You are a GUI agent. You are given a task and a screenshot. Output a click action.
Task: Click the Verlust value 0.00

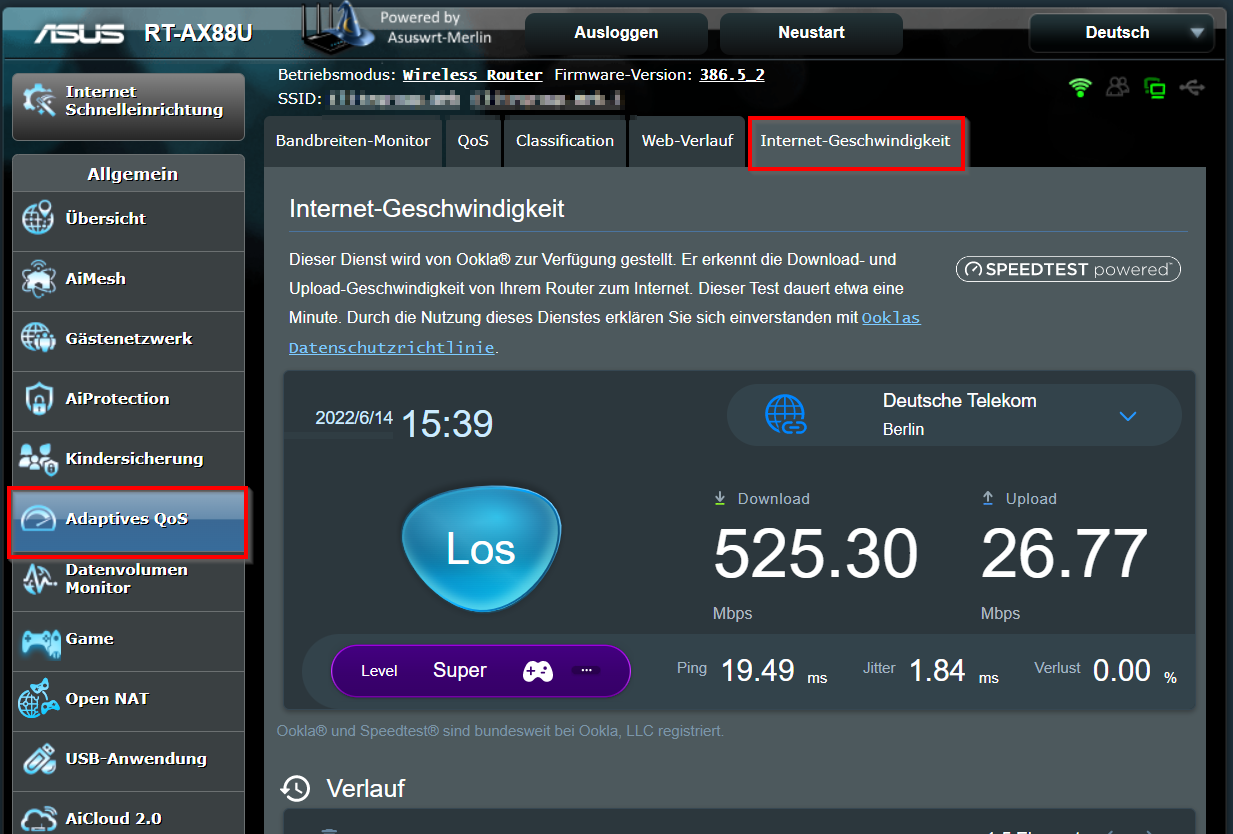[x=1122, y=670]
